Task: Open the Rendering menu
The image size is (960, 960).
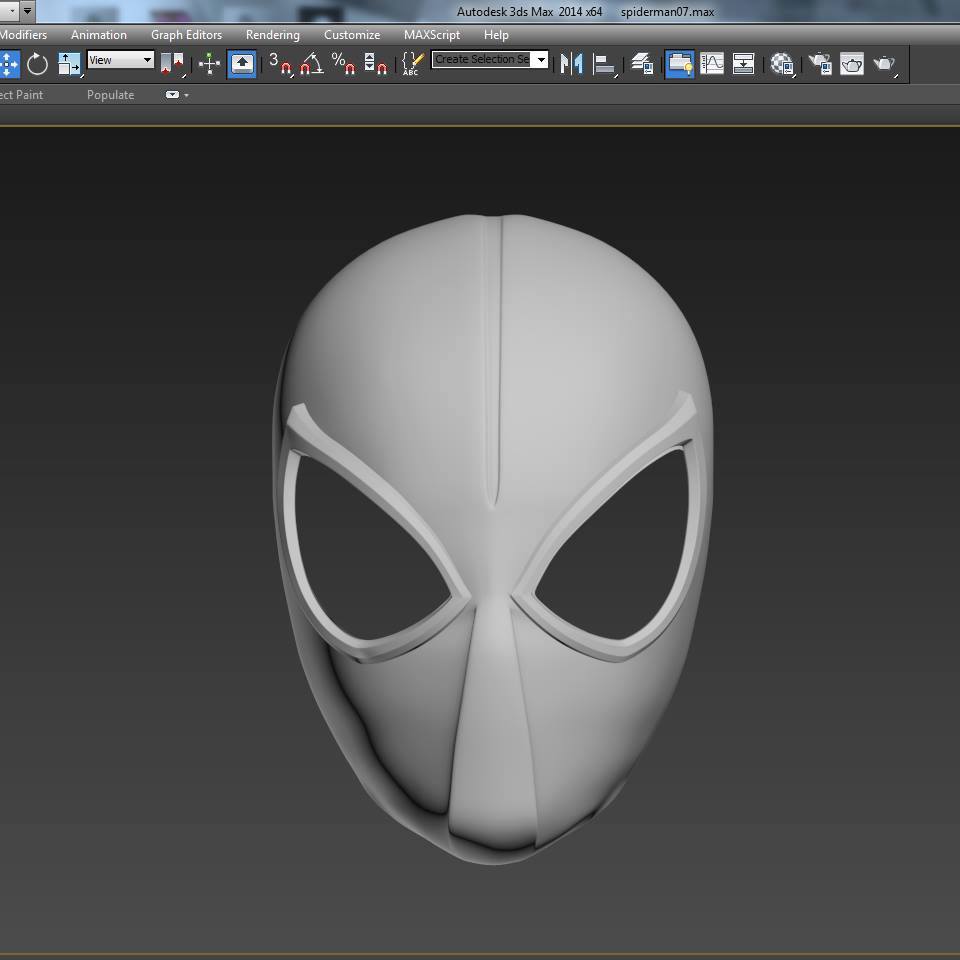Action: coord(272,35)
